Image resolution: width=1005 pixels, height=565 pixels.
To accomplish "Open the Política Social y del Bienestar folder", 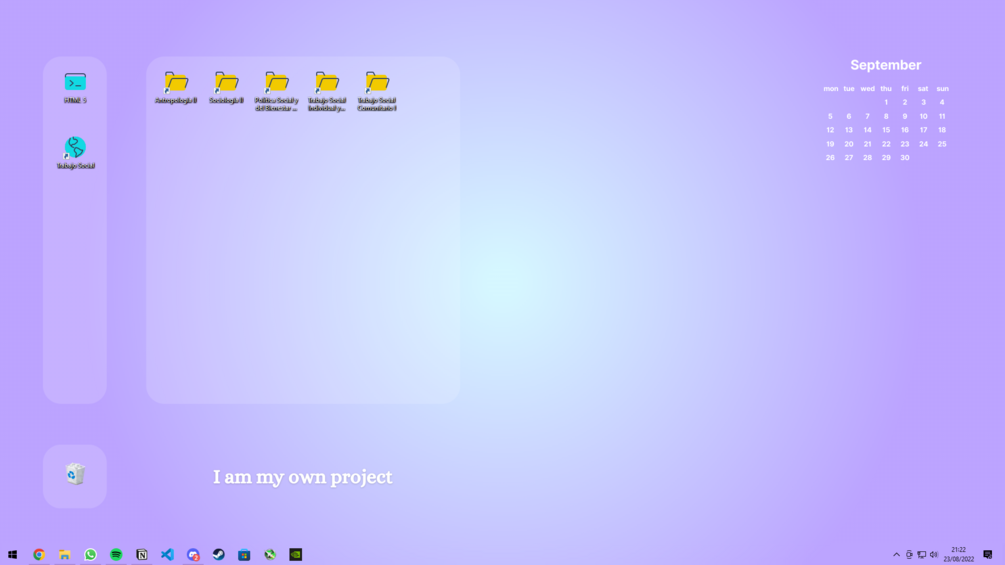I will (x=276, y=92).
